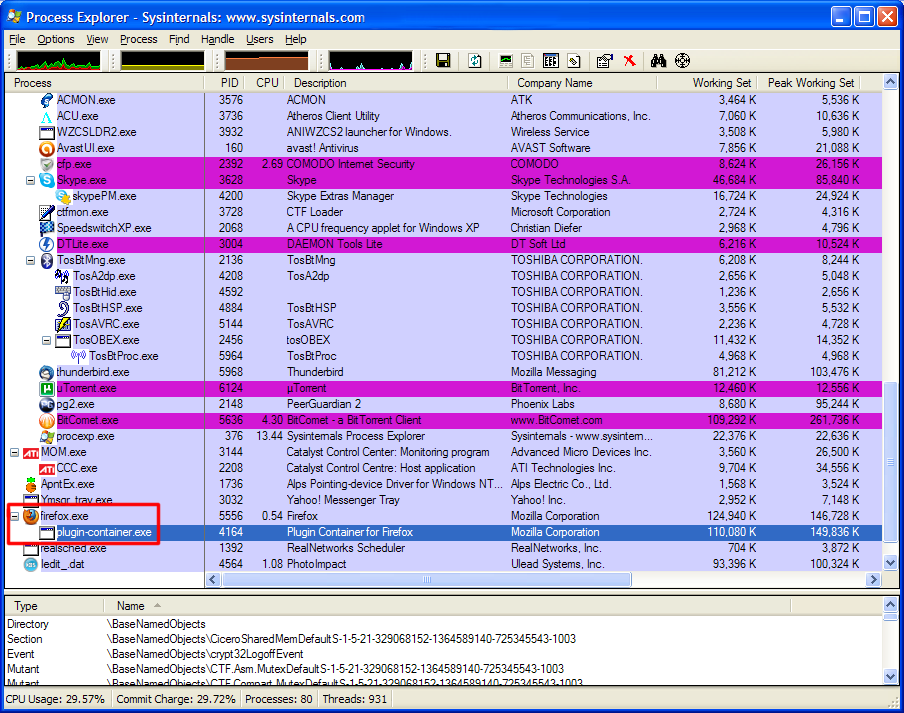Click the ApntEx.exe icon
904x713 pixels.
tap(31, 485)
